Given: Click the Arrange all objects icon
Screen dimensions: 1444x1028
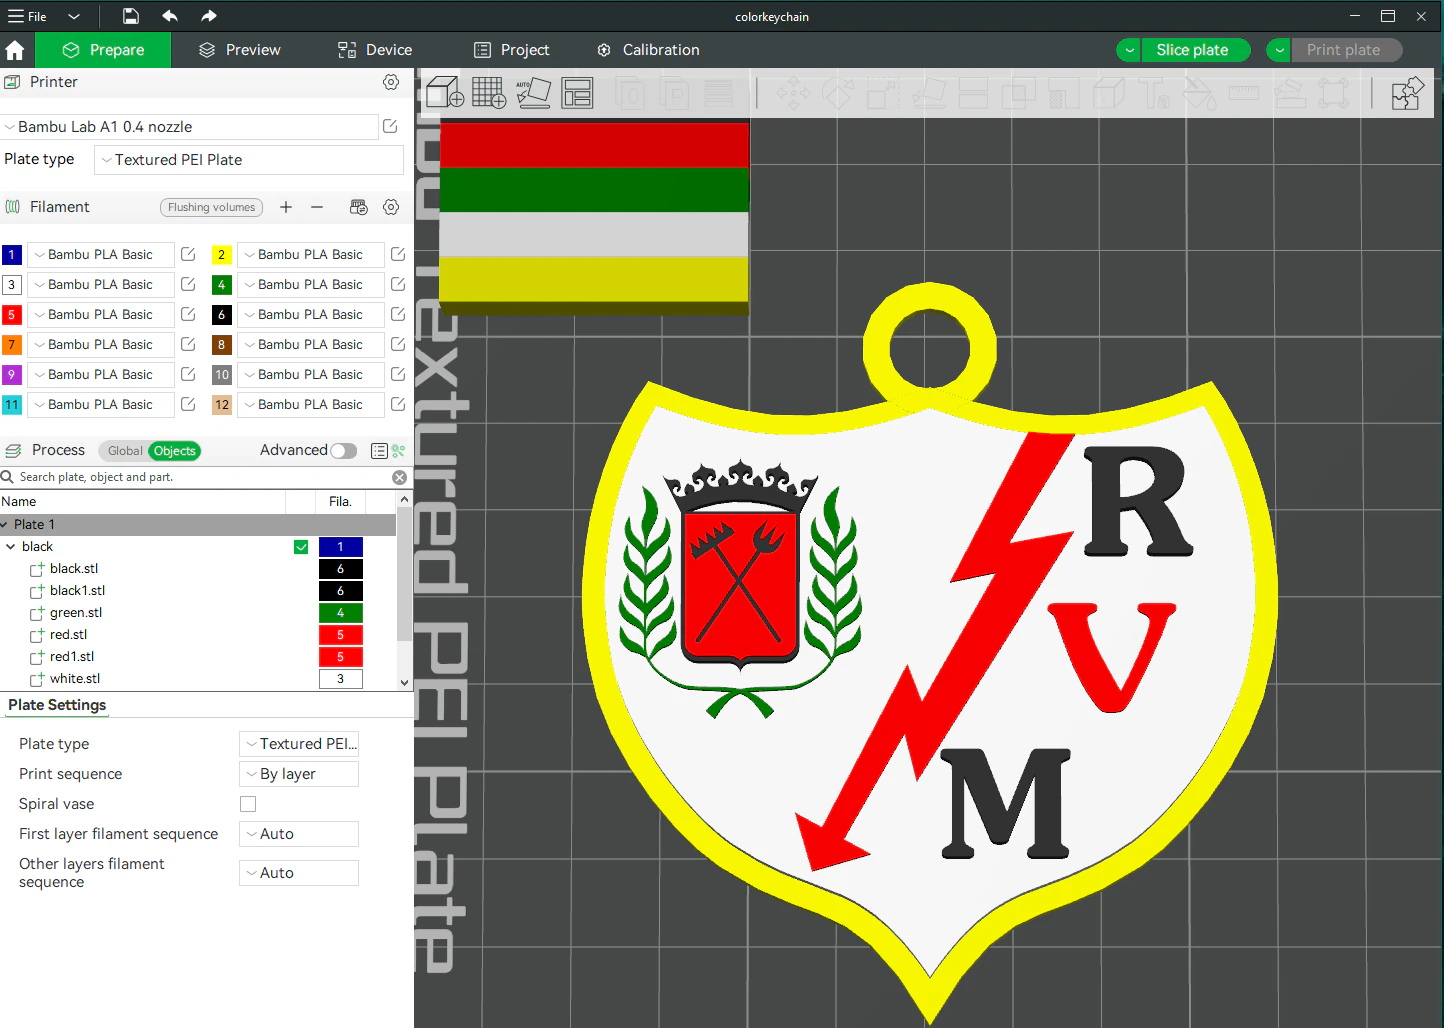Looking at the screenshot, I should coord(577,93).
